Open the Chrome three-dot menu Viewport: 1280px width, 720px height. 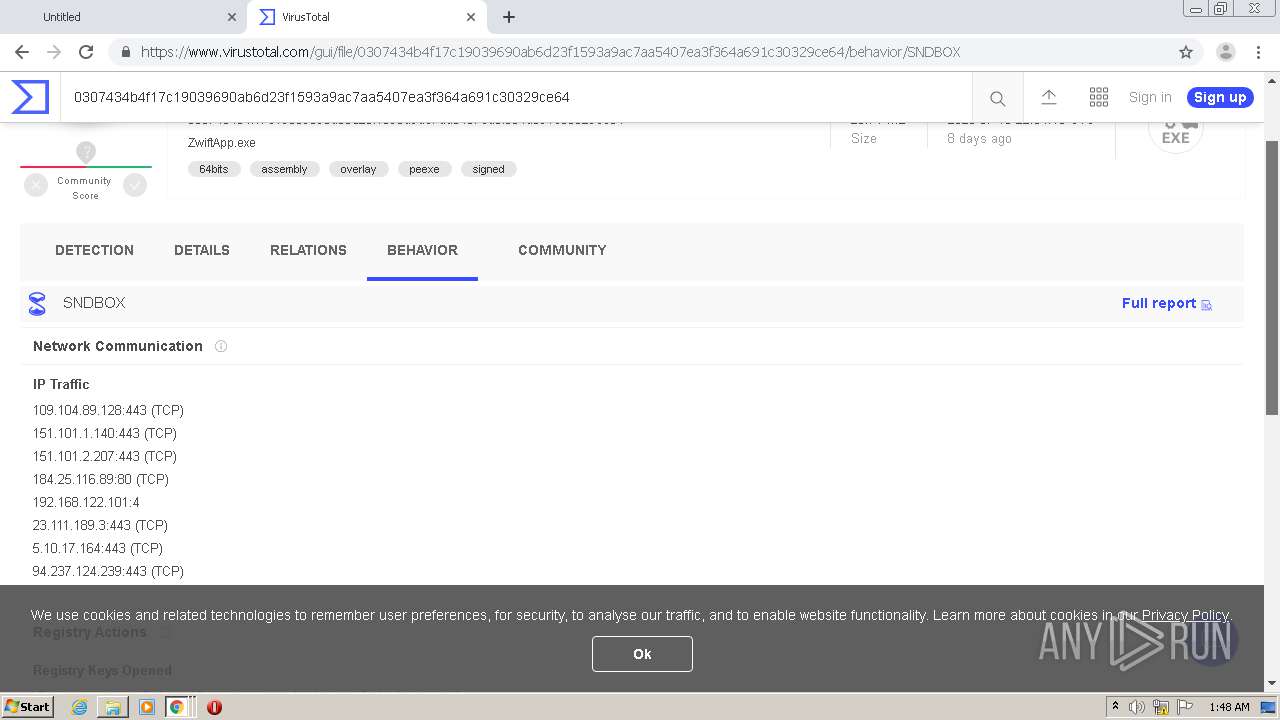point(1259,52)
